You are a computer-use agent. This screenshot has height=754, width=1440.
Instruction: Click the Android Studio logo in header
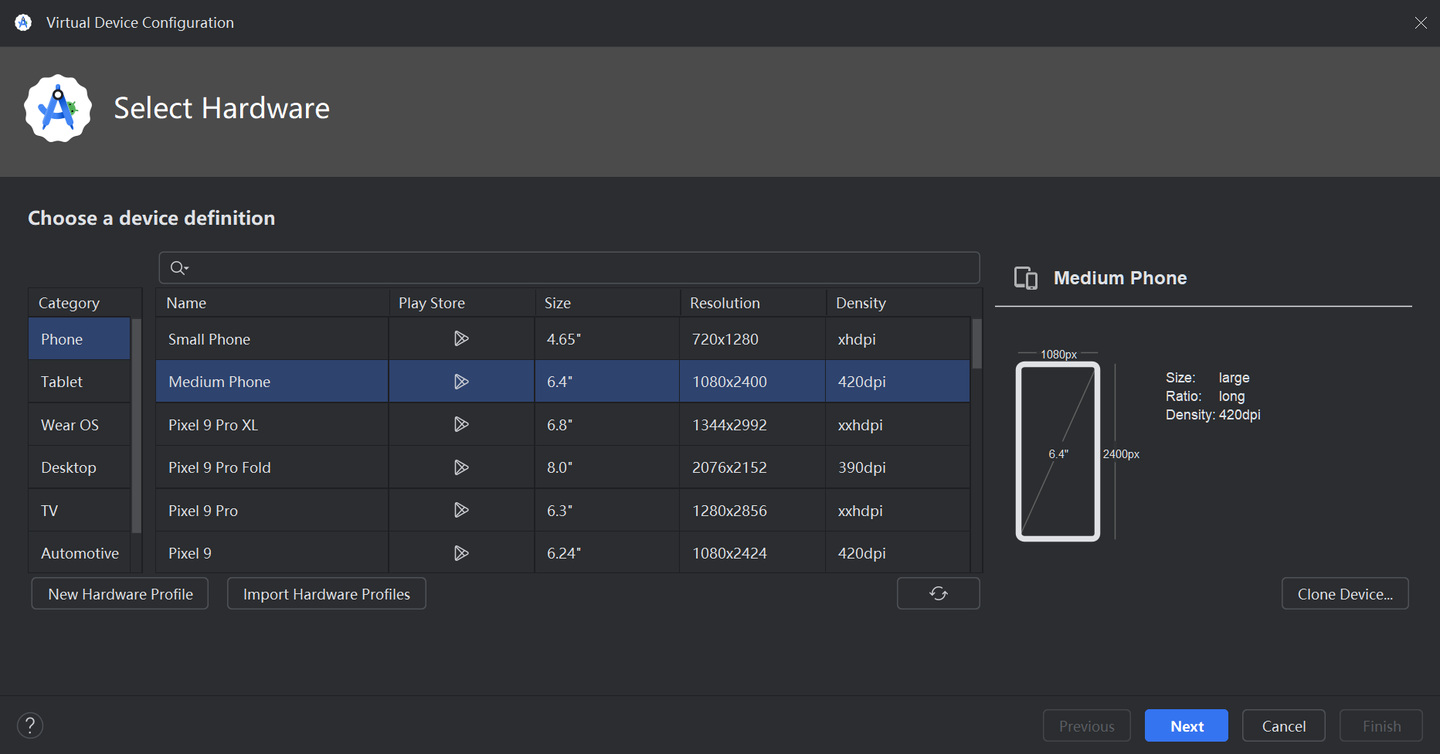[x=58, y=108]
